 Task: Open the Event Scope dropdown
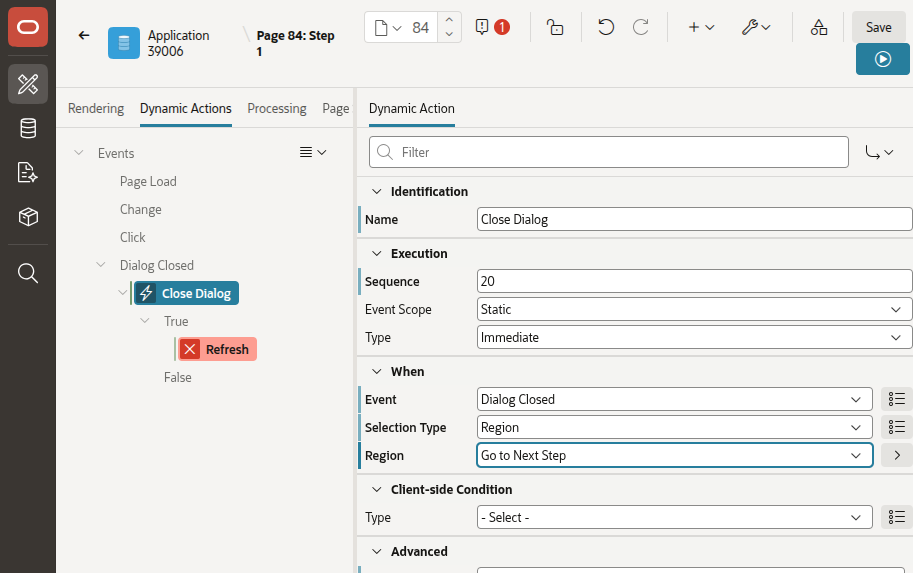click(694, 309)
